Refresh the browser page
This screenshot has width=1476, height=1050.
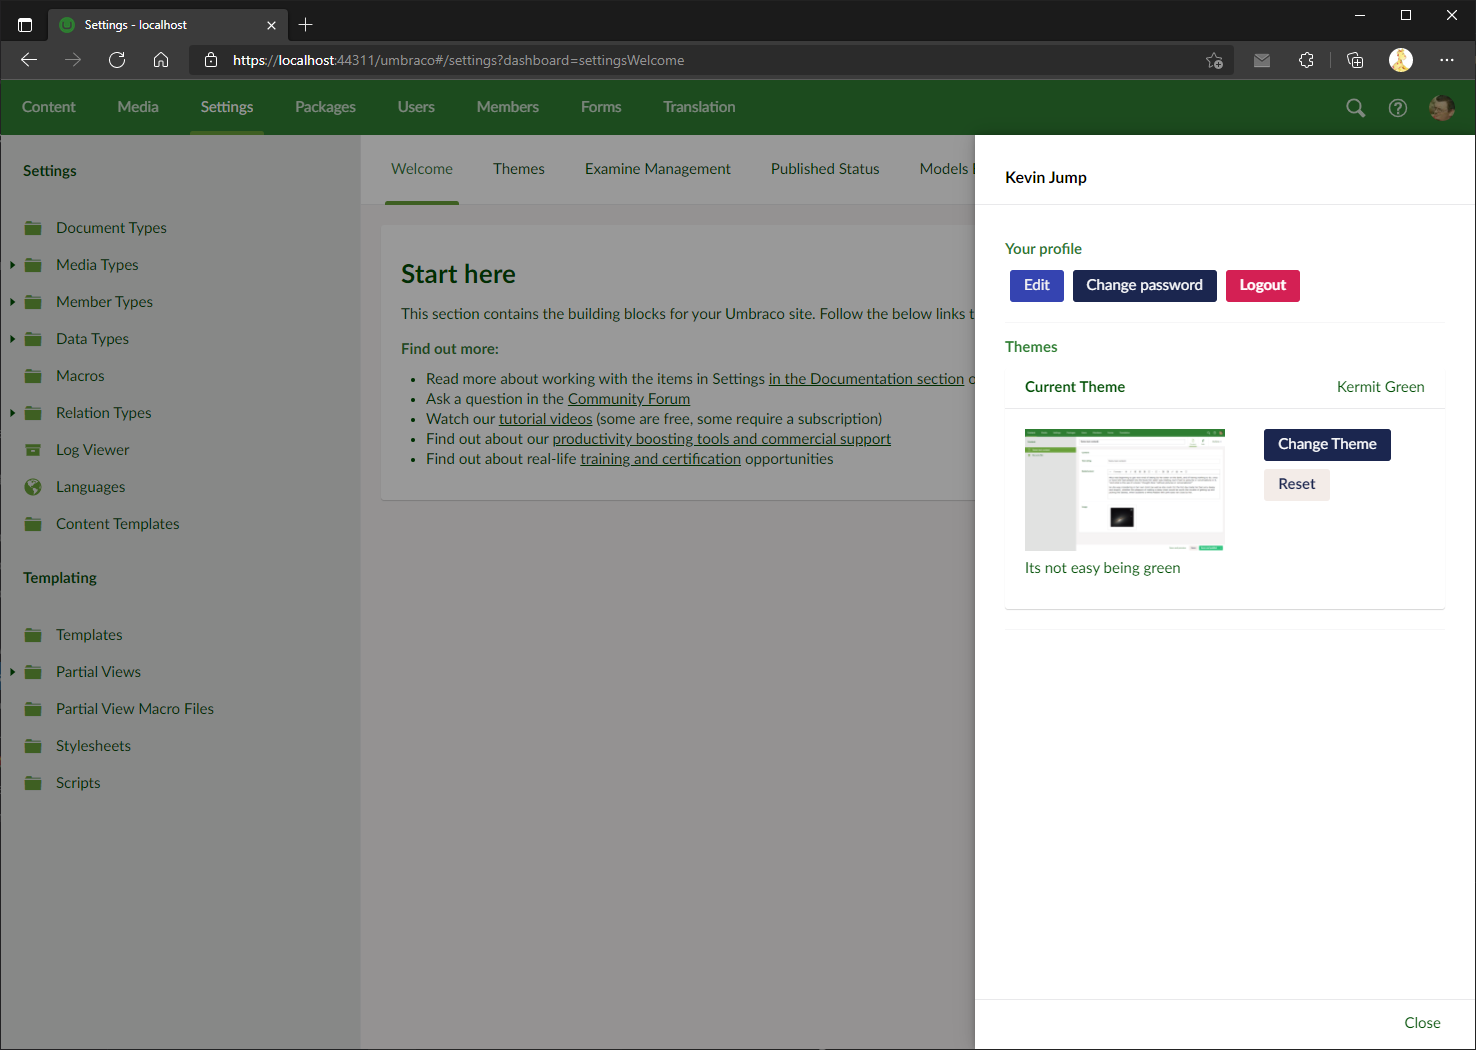pos(117,60)
